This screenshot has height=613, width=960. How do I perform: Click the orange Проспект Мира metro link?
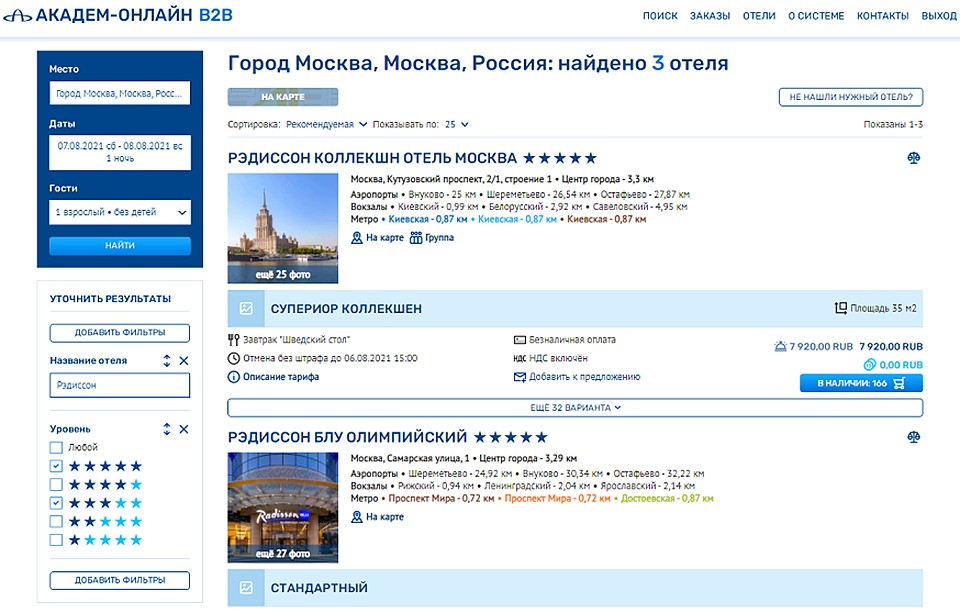pos(558,498)
